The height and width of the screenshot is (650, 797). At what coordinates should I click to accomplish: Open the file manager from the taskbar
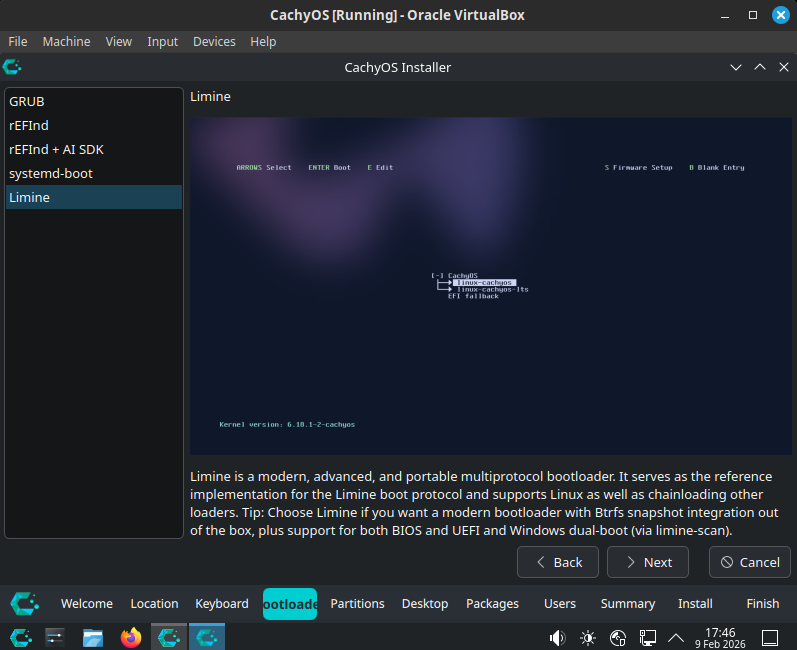[x=93, y=637]
